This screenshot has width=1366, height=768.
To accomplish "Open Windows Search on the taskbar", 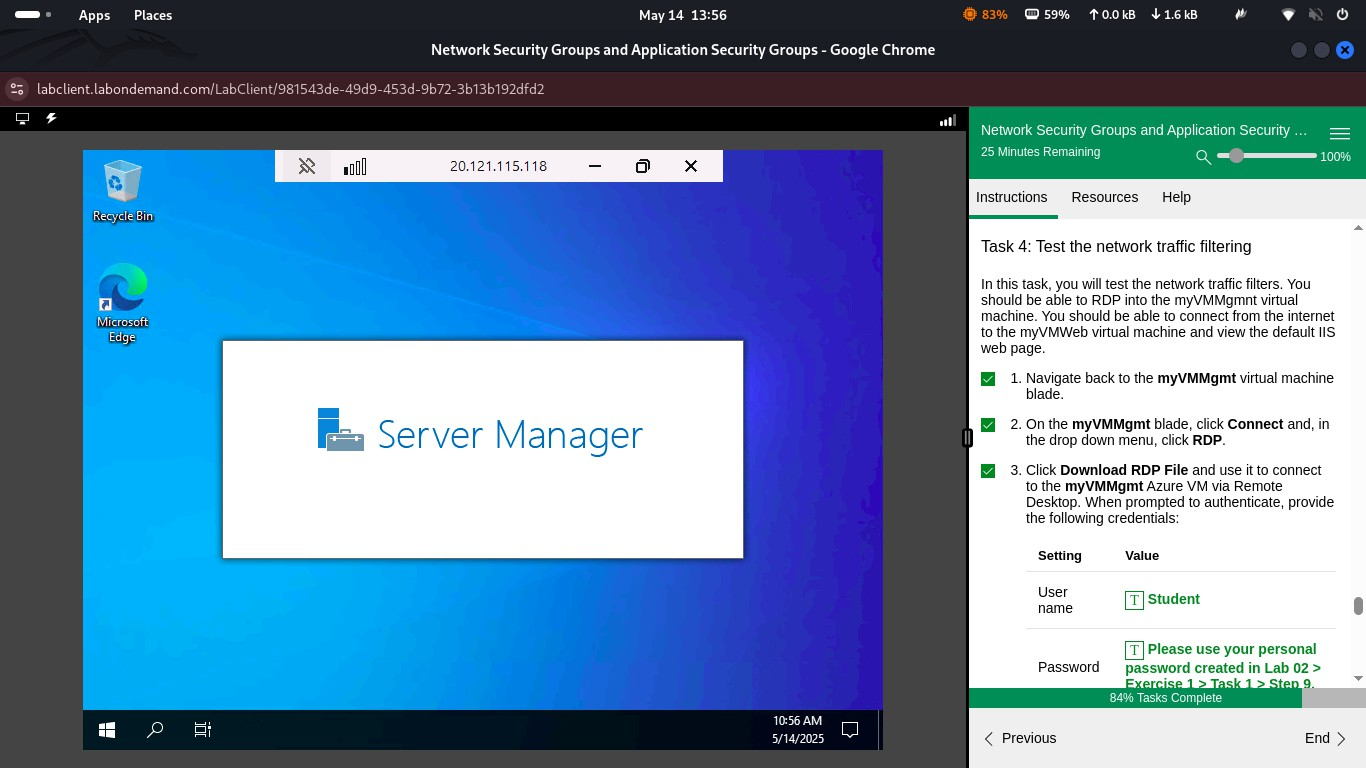I will click(154, 730).
